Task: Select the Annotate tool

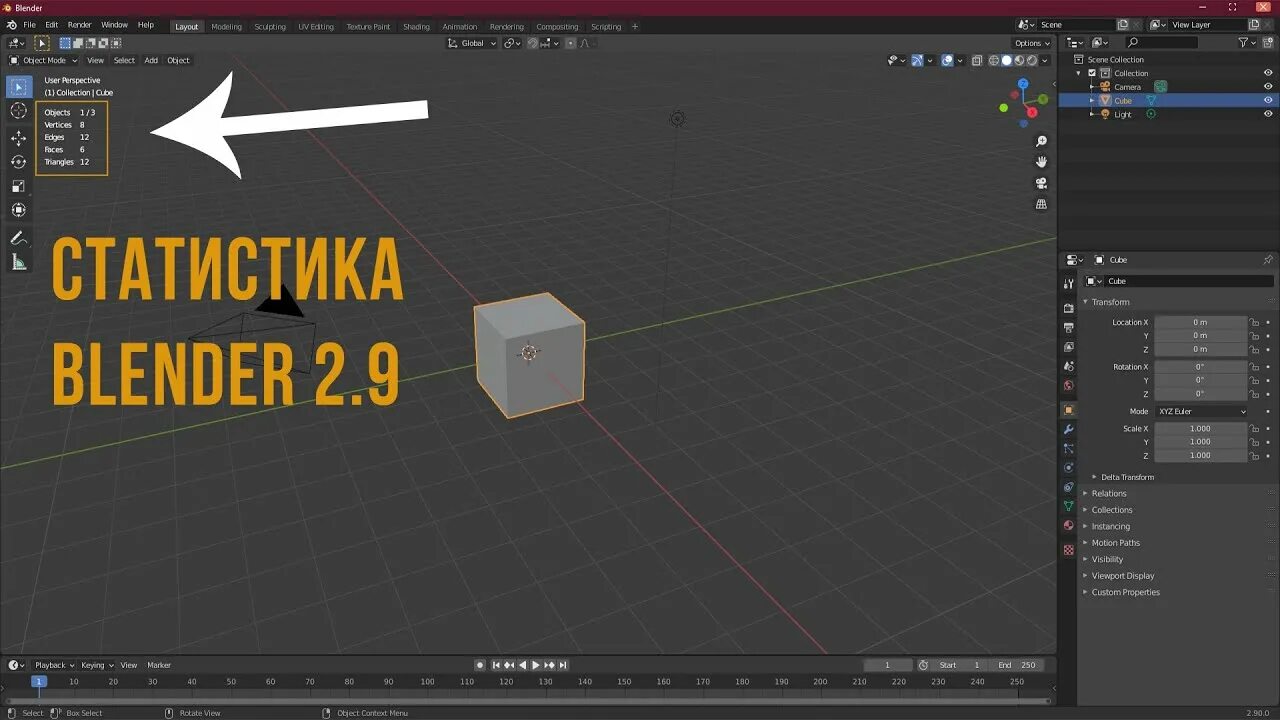Action: [19, 238]
